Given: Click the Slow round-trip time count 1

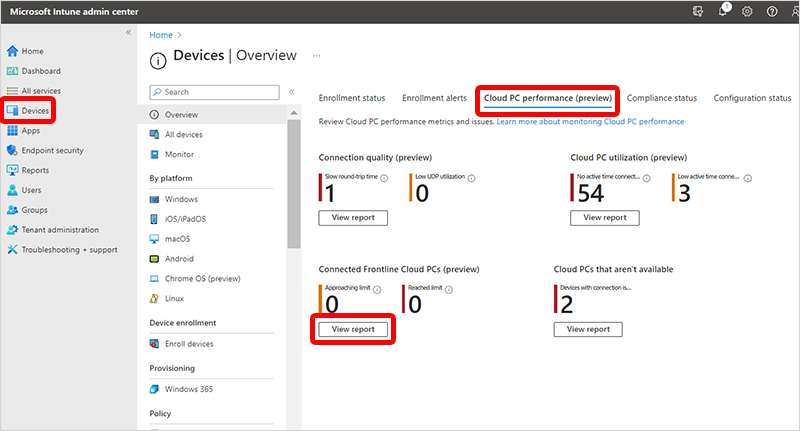Looking at the screenshot, I should pyautogui.click(x=330, y=193).
